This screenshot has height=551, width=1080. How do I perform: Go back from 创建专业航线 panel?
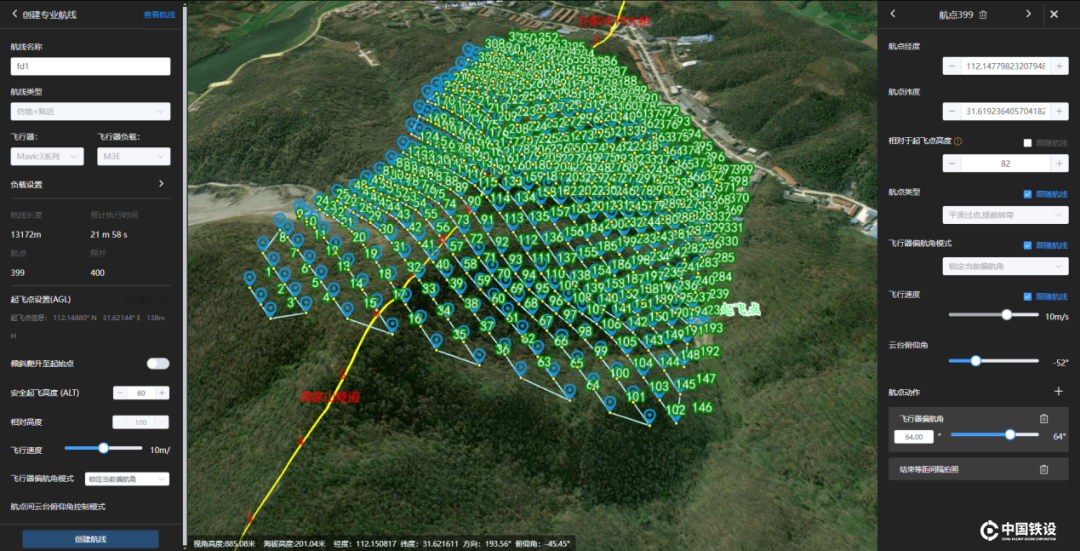tap(14, 15)
